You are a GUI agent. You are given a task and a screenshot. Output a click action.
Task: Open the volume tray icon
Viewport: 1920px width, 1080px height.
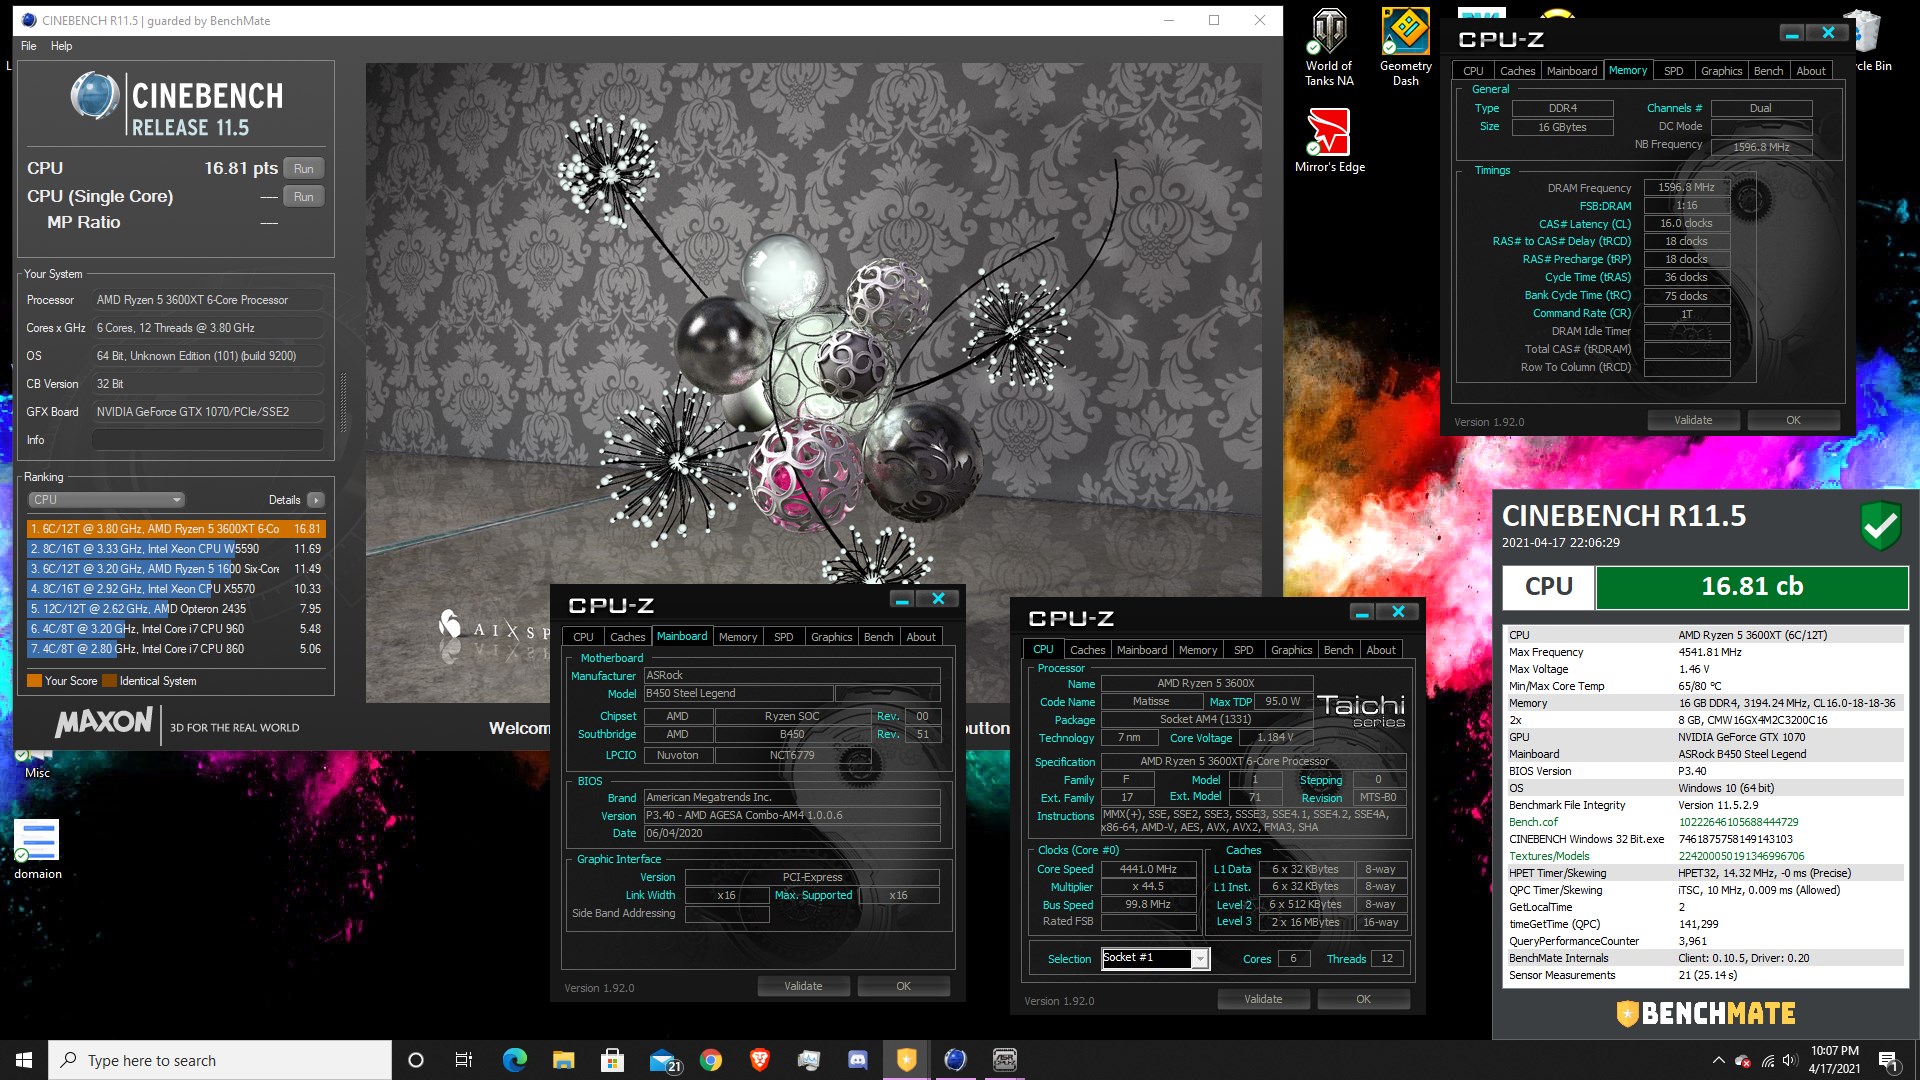pyautogui.click(x=1790, y=1061)
